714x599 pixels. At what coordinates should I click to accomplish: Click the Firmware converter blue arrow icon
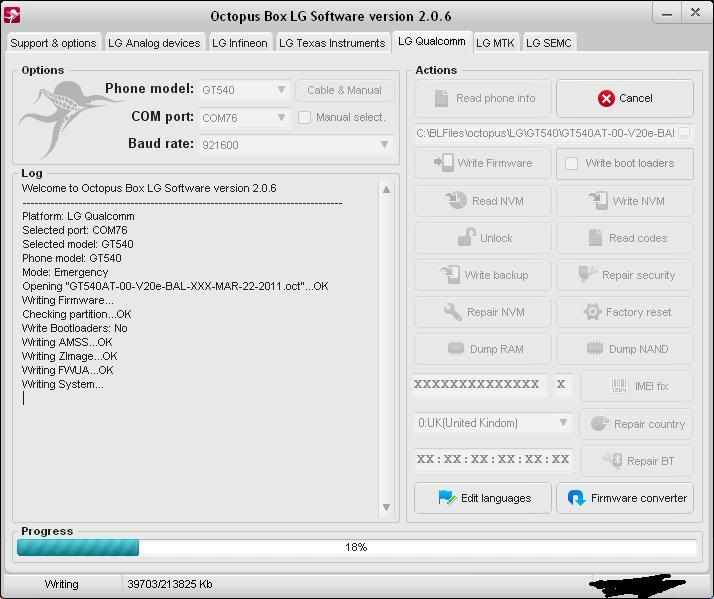pos(576,498)
